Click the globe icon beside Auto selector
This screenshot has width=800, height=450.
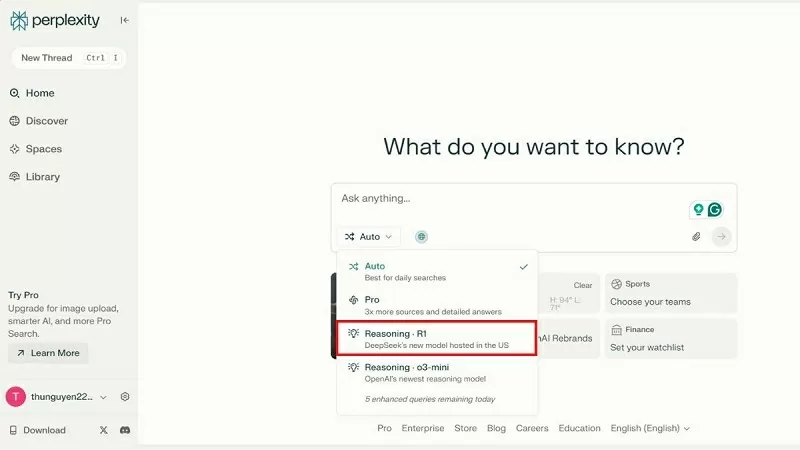[422, 237]
